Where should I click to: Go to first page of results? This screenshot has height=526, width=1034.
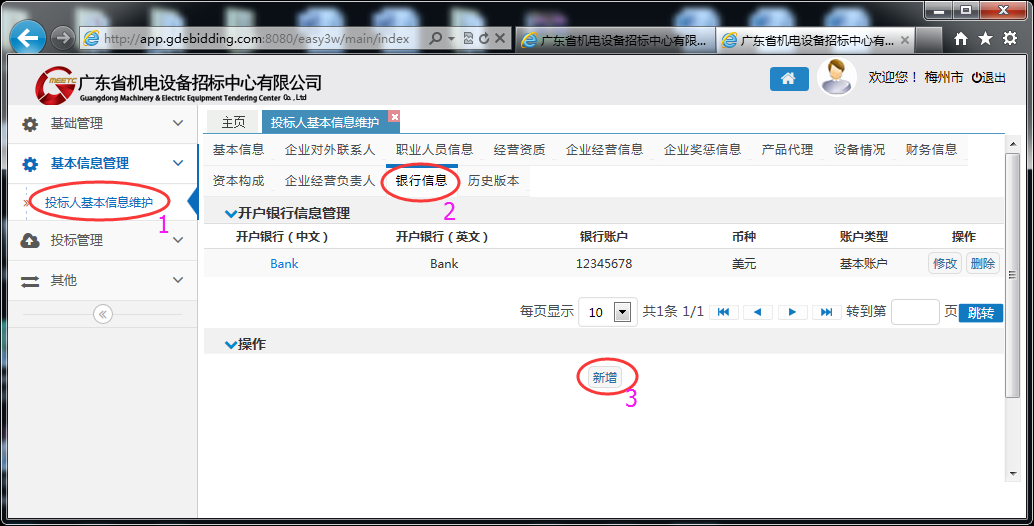[x=723, y=312]
